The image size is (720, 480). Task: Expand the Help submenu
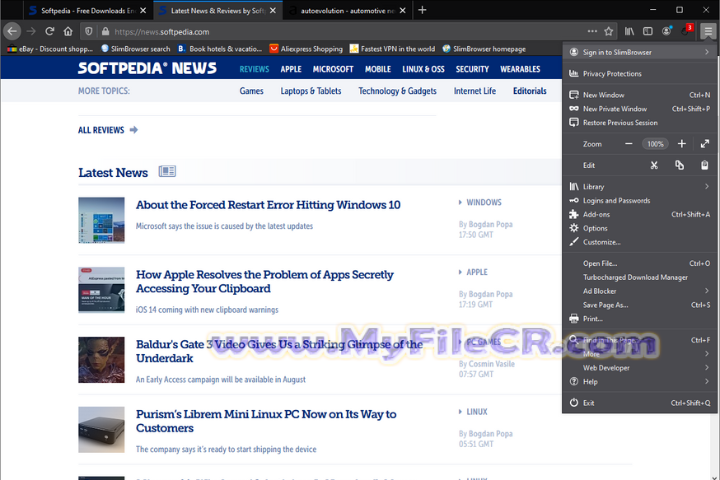click(640, 382)
